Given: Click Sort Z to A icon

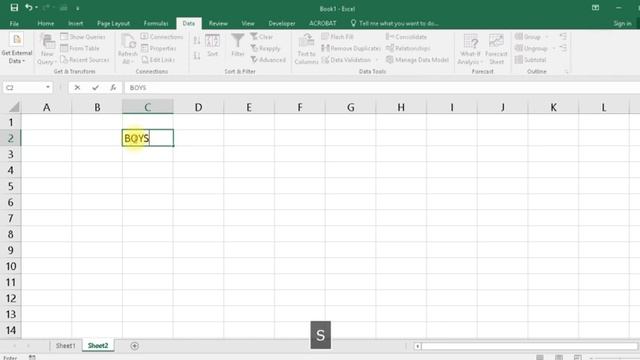Looking at the screenshot, I should click(197, 56).
